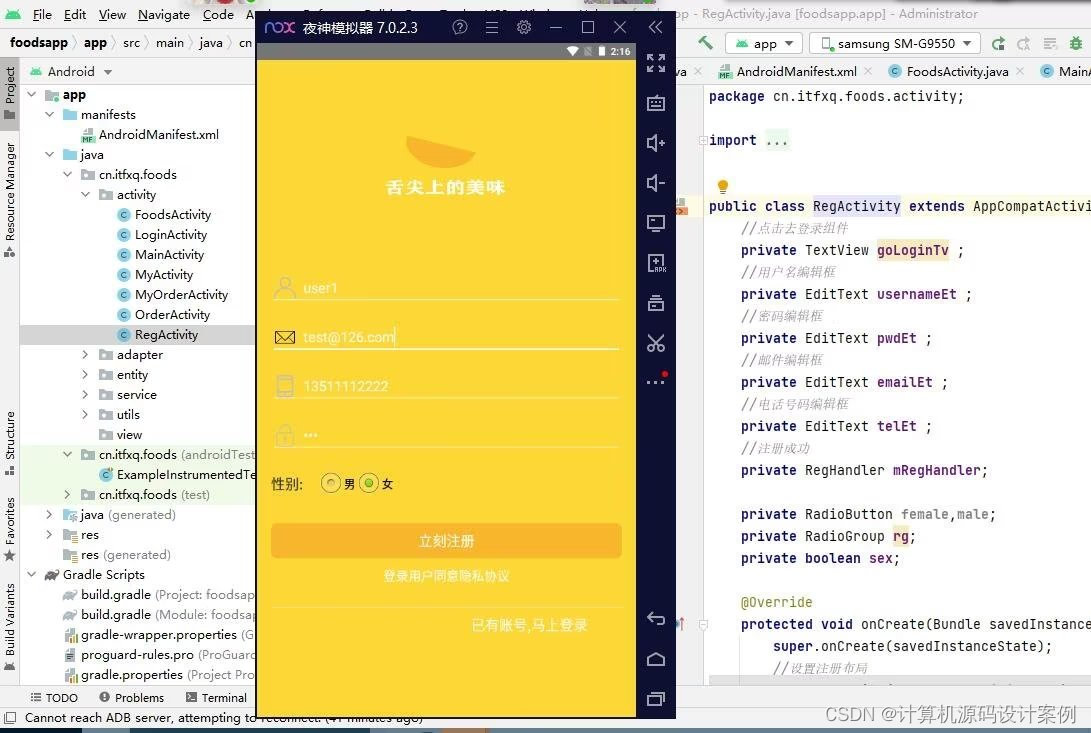
Task: Click the lightbulb intention icon in editor
Action: click(x=723, y=187)
